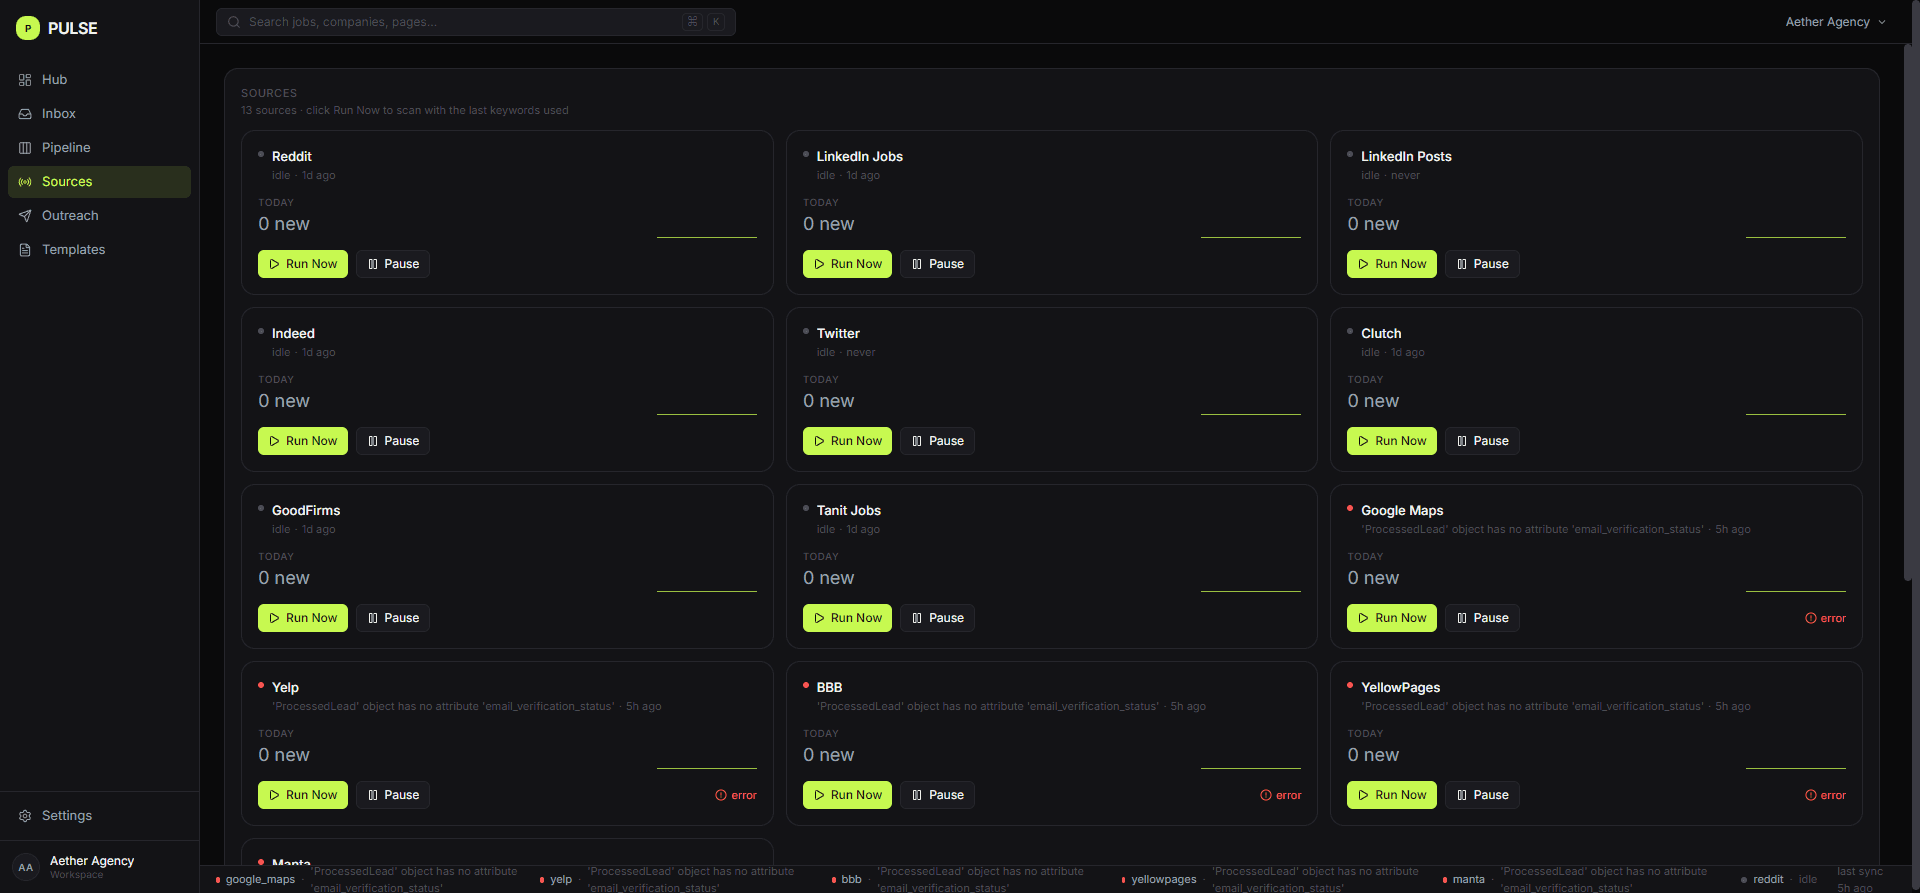Open Settings in the sidebar
The image size is (1920, 893).
coord(99,816)
